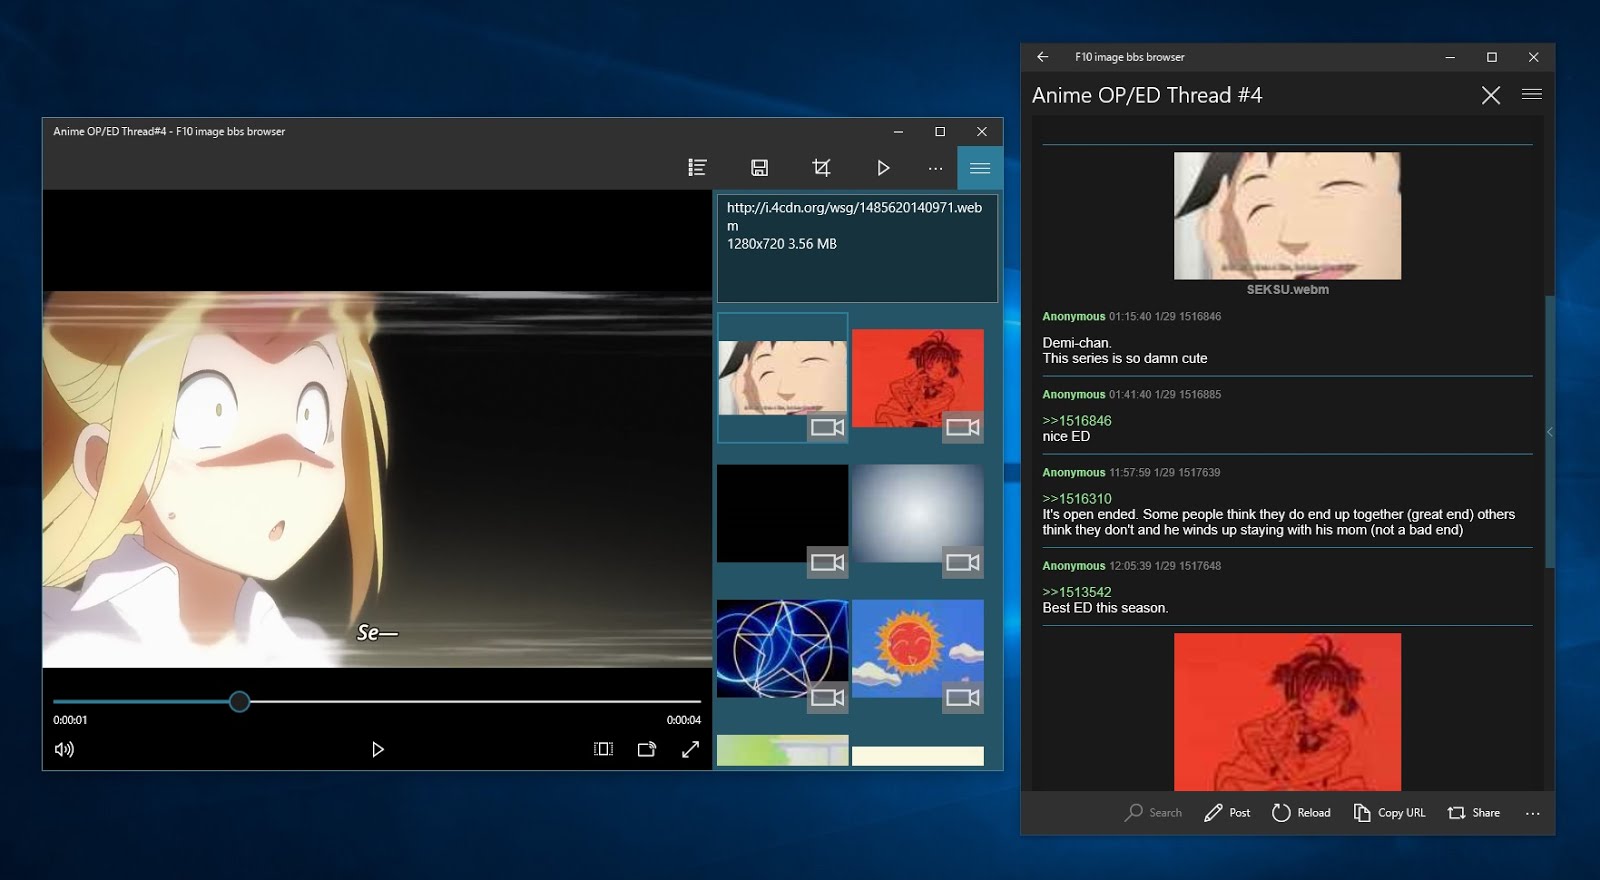Image resolution: width=1600 pixels, height=880 pixels.
Task: Play the video using the bottom play button
Action: click(377, 749)
